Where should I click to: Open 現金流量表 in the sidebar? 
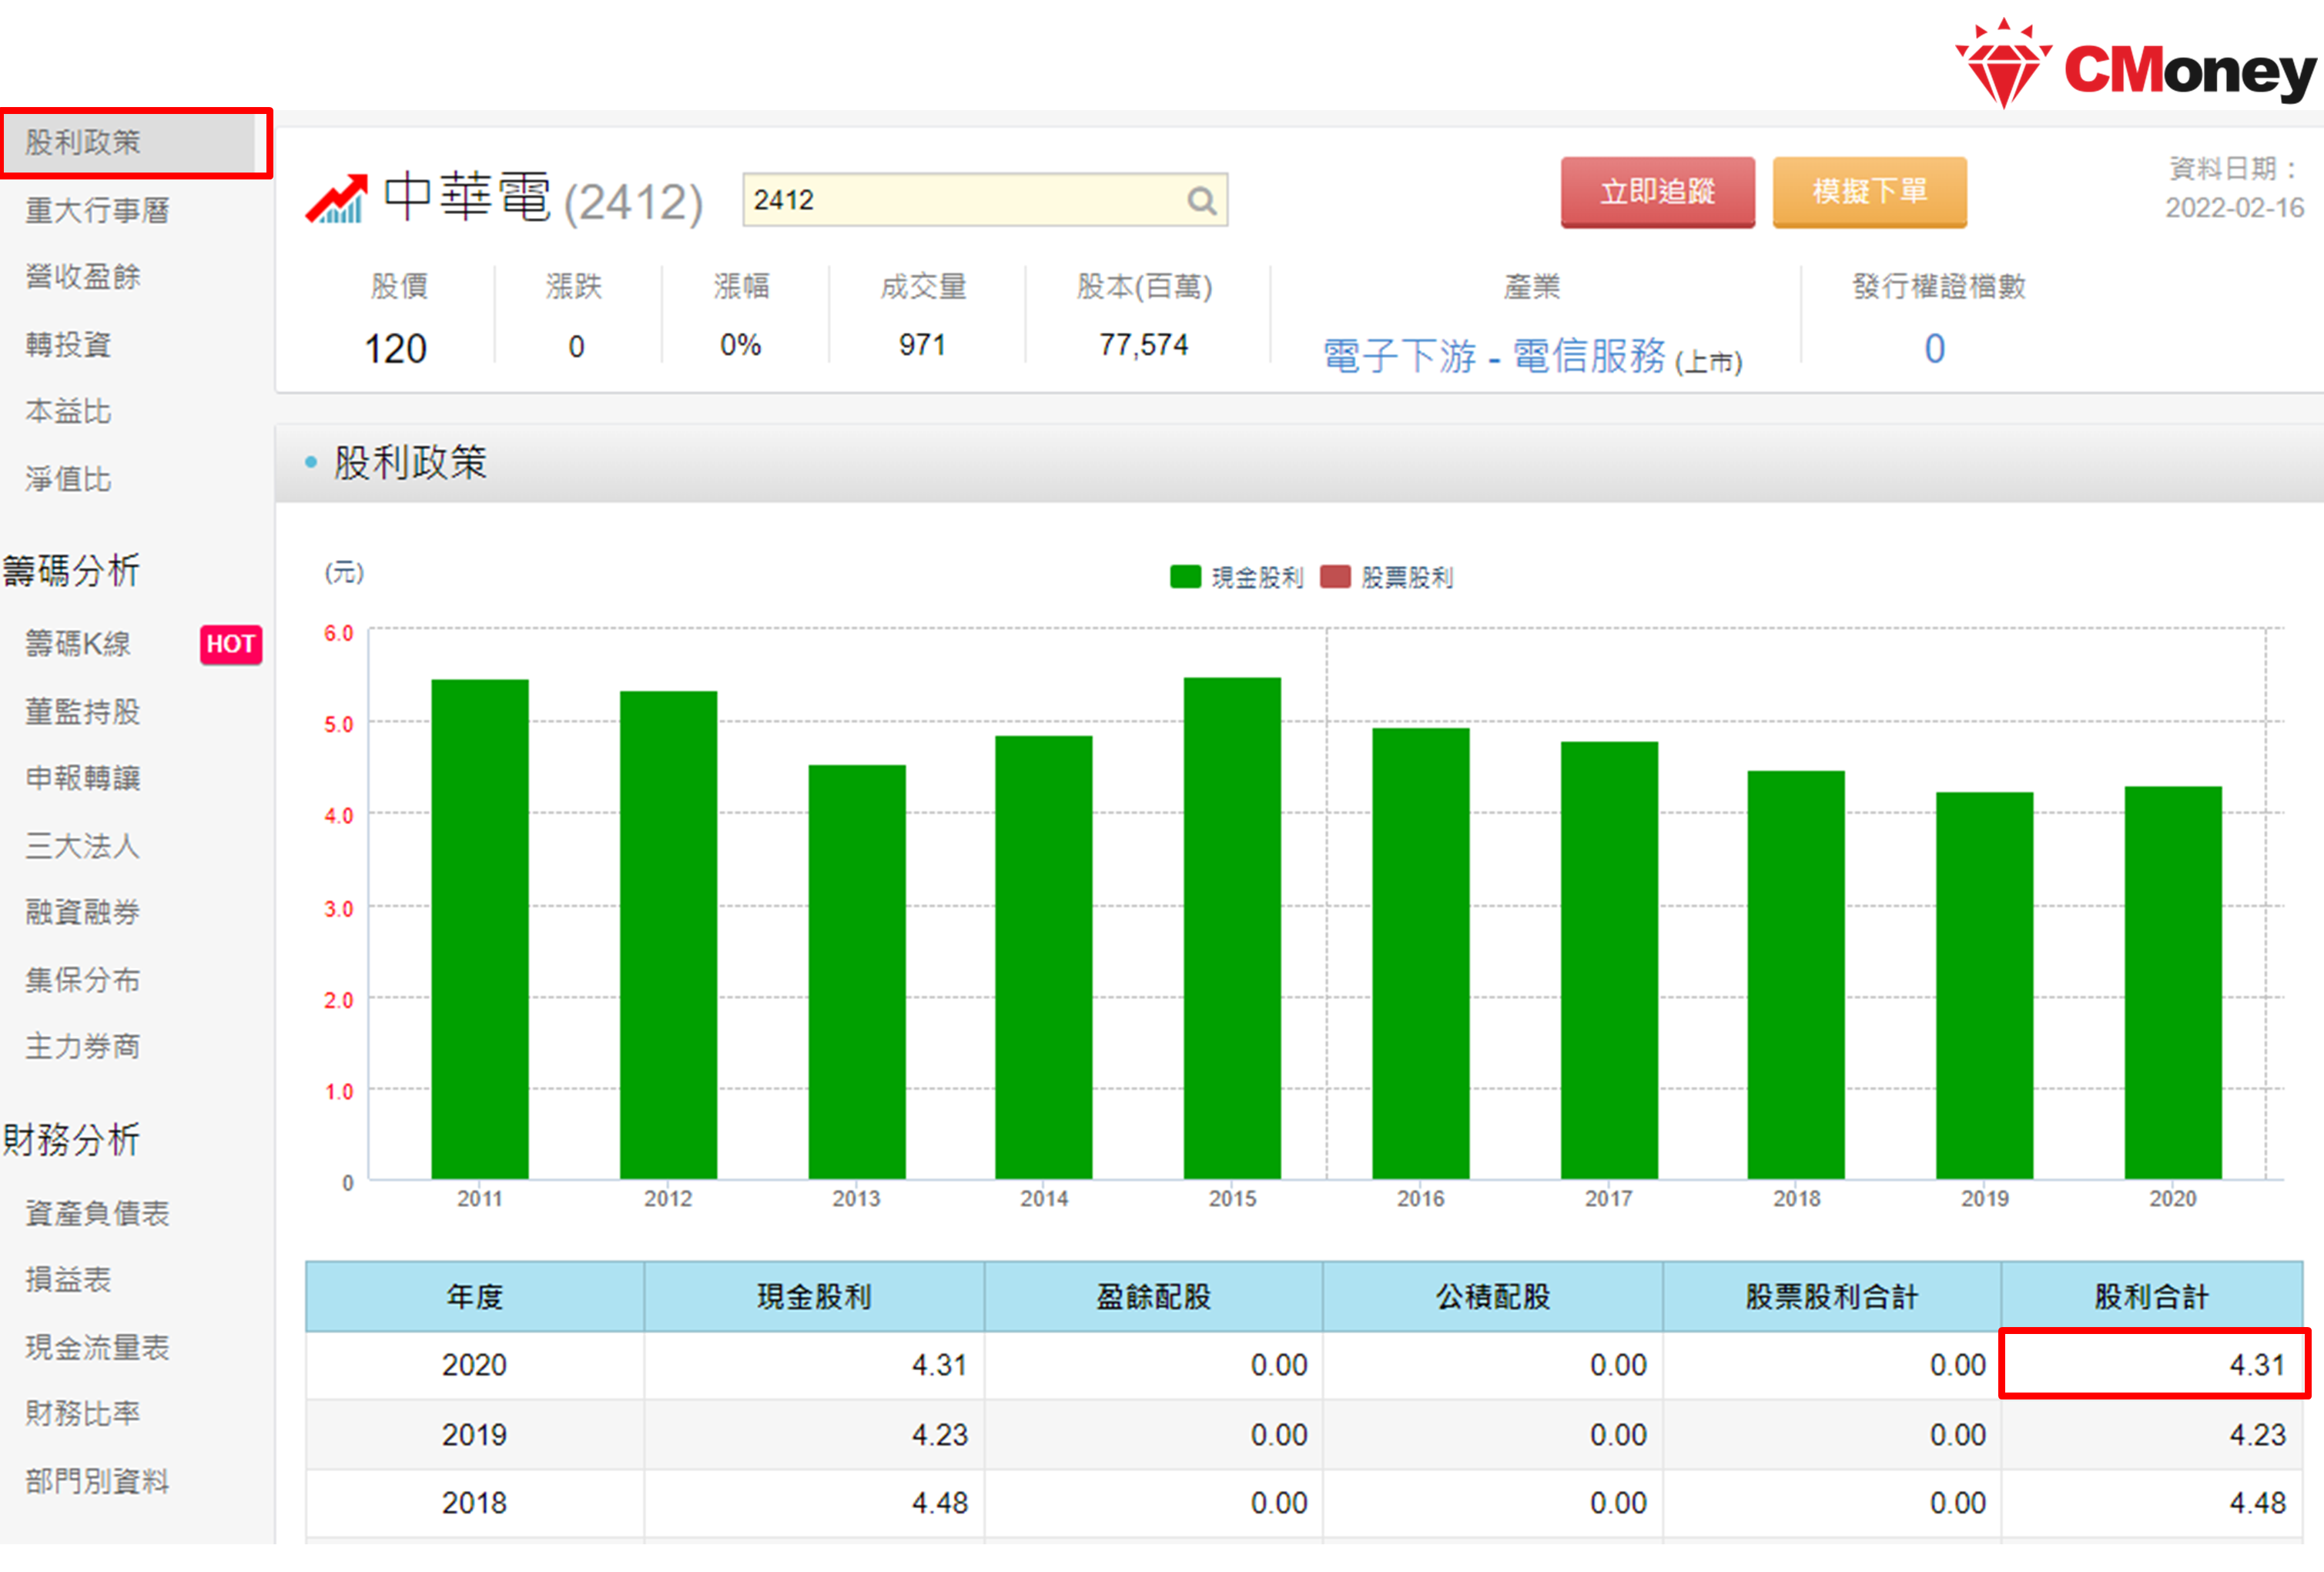coord(97,1347)
